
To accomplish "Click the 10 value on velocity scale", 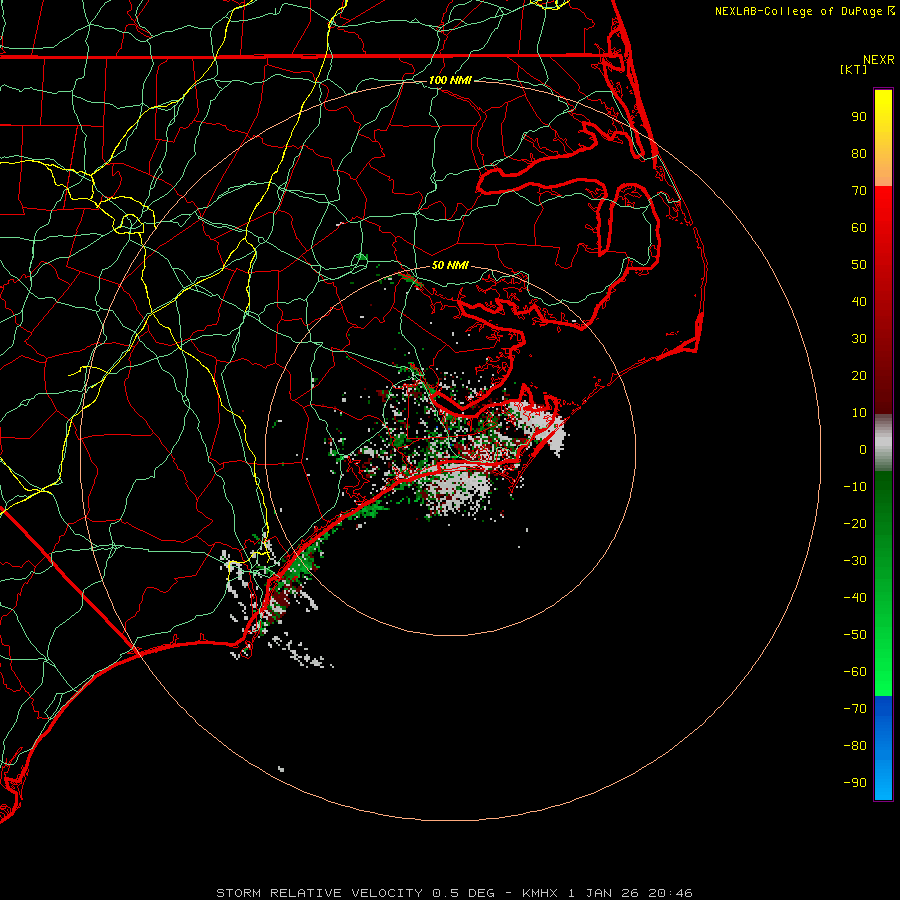I will tap(859, 413).
